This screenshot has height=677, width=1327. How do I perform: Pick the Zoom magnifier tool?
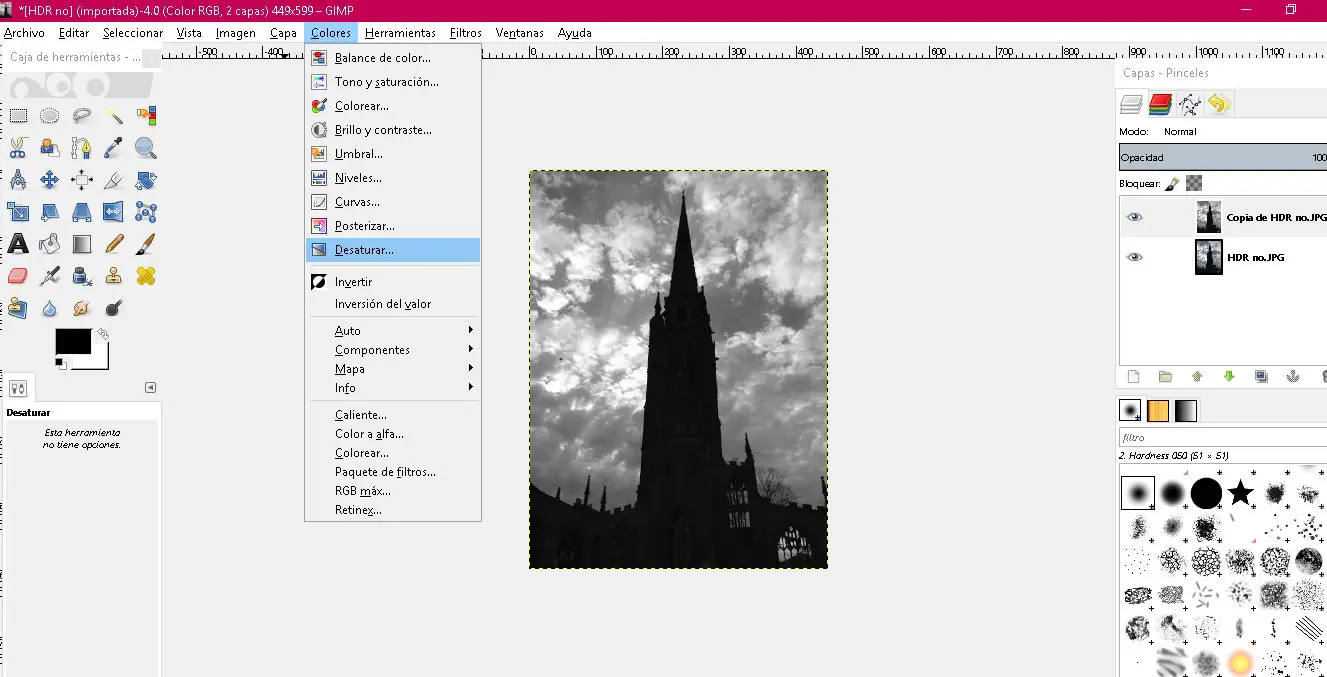pyautogui.click(x=146, y=149)
